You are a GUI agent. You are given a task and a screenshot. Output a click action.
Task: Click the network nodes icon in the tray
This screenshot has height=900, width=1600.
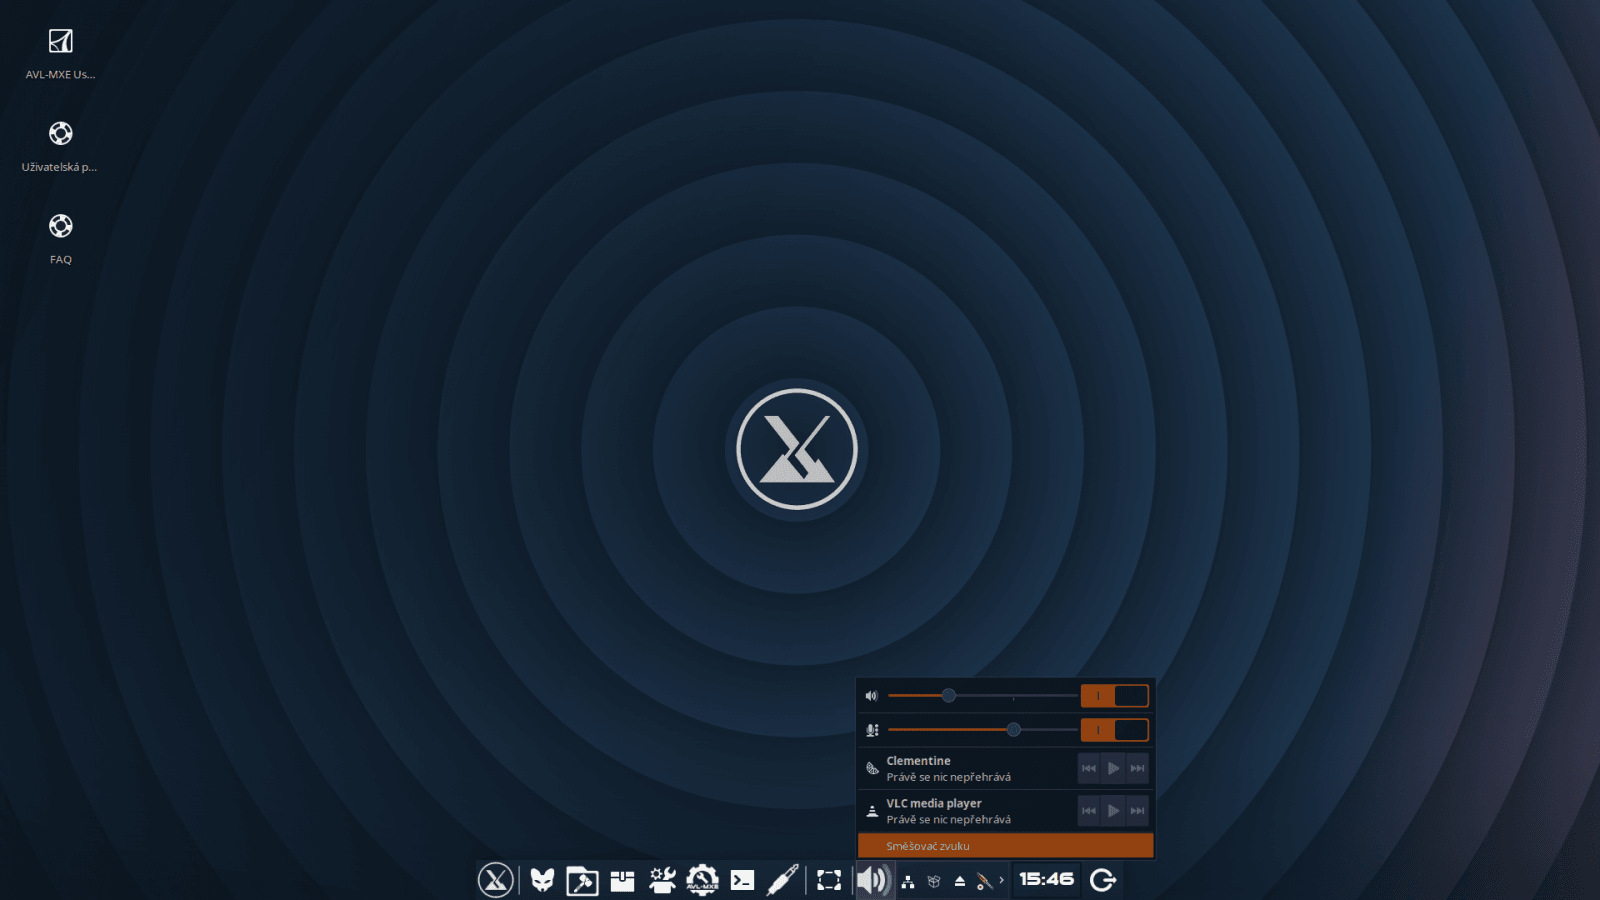pyautogui.click(x=908, y=882)
